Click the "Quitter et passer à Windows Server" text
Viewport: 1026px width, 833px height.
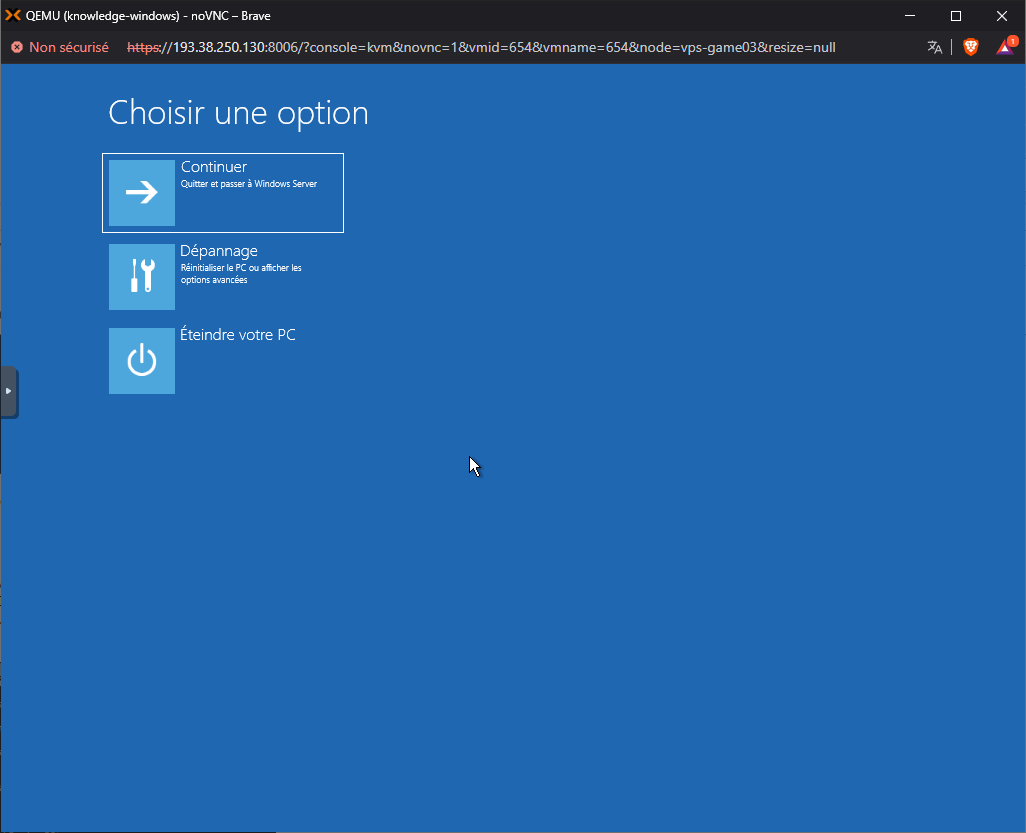point(249,184)
